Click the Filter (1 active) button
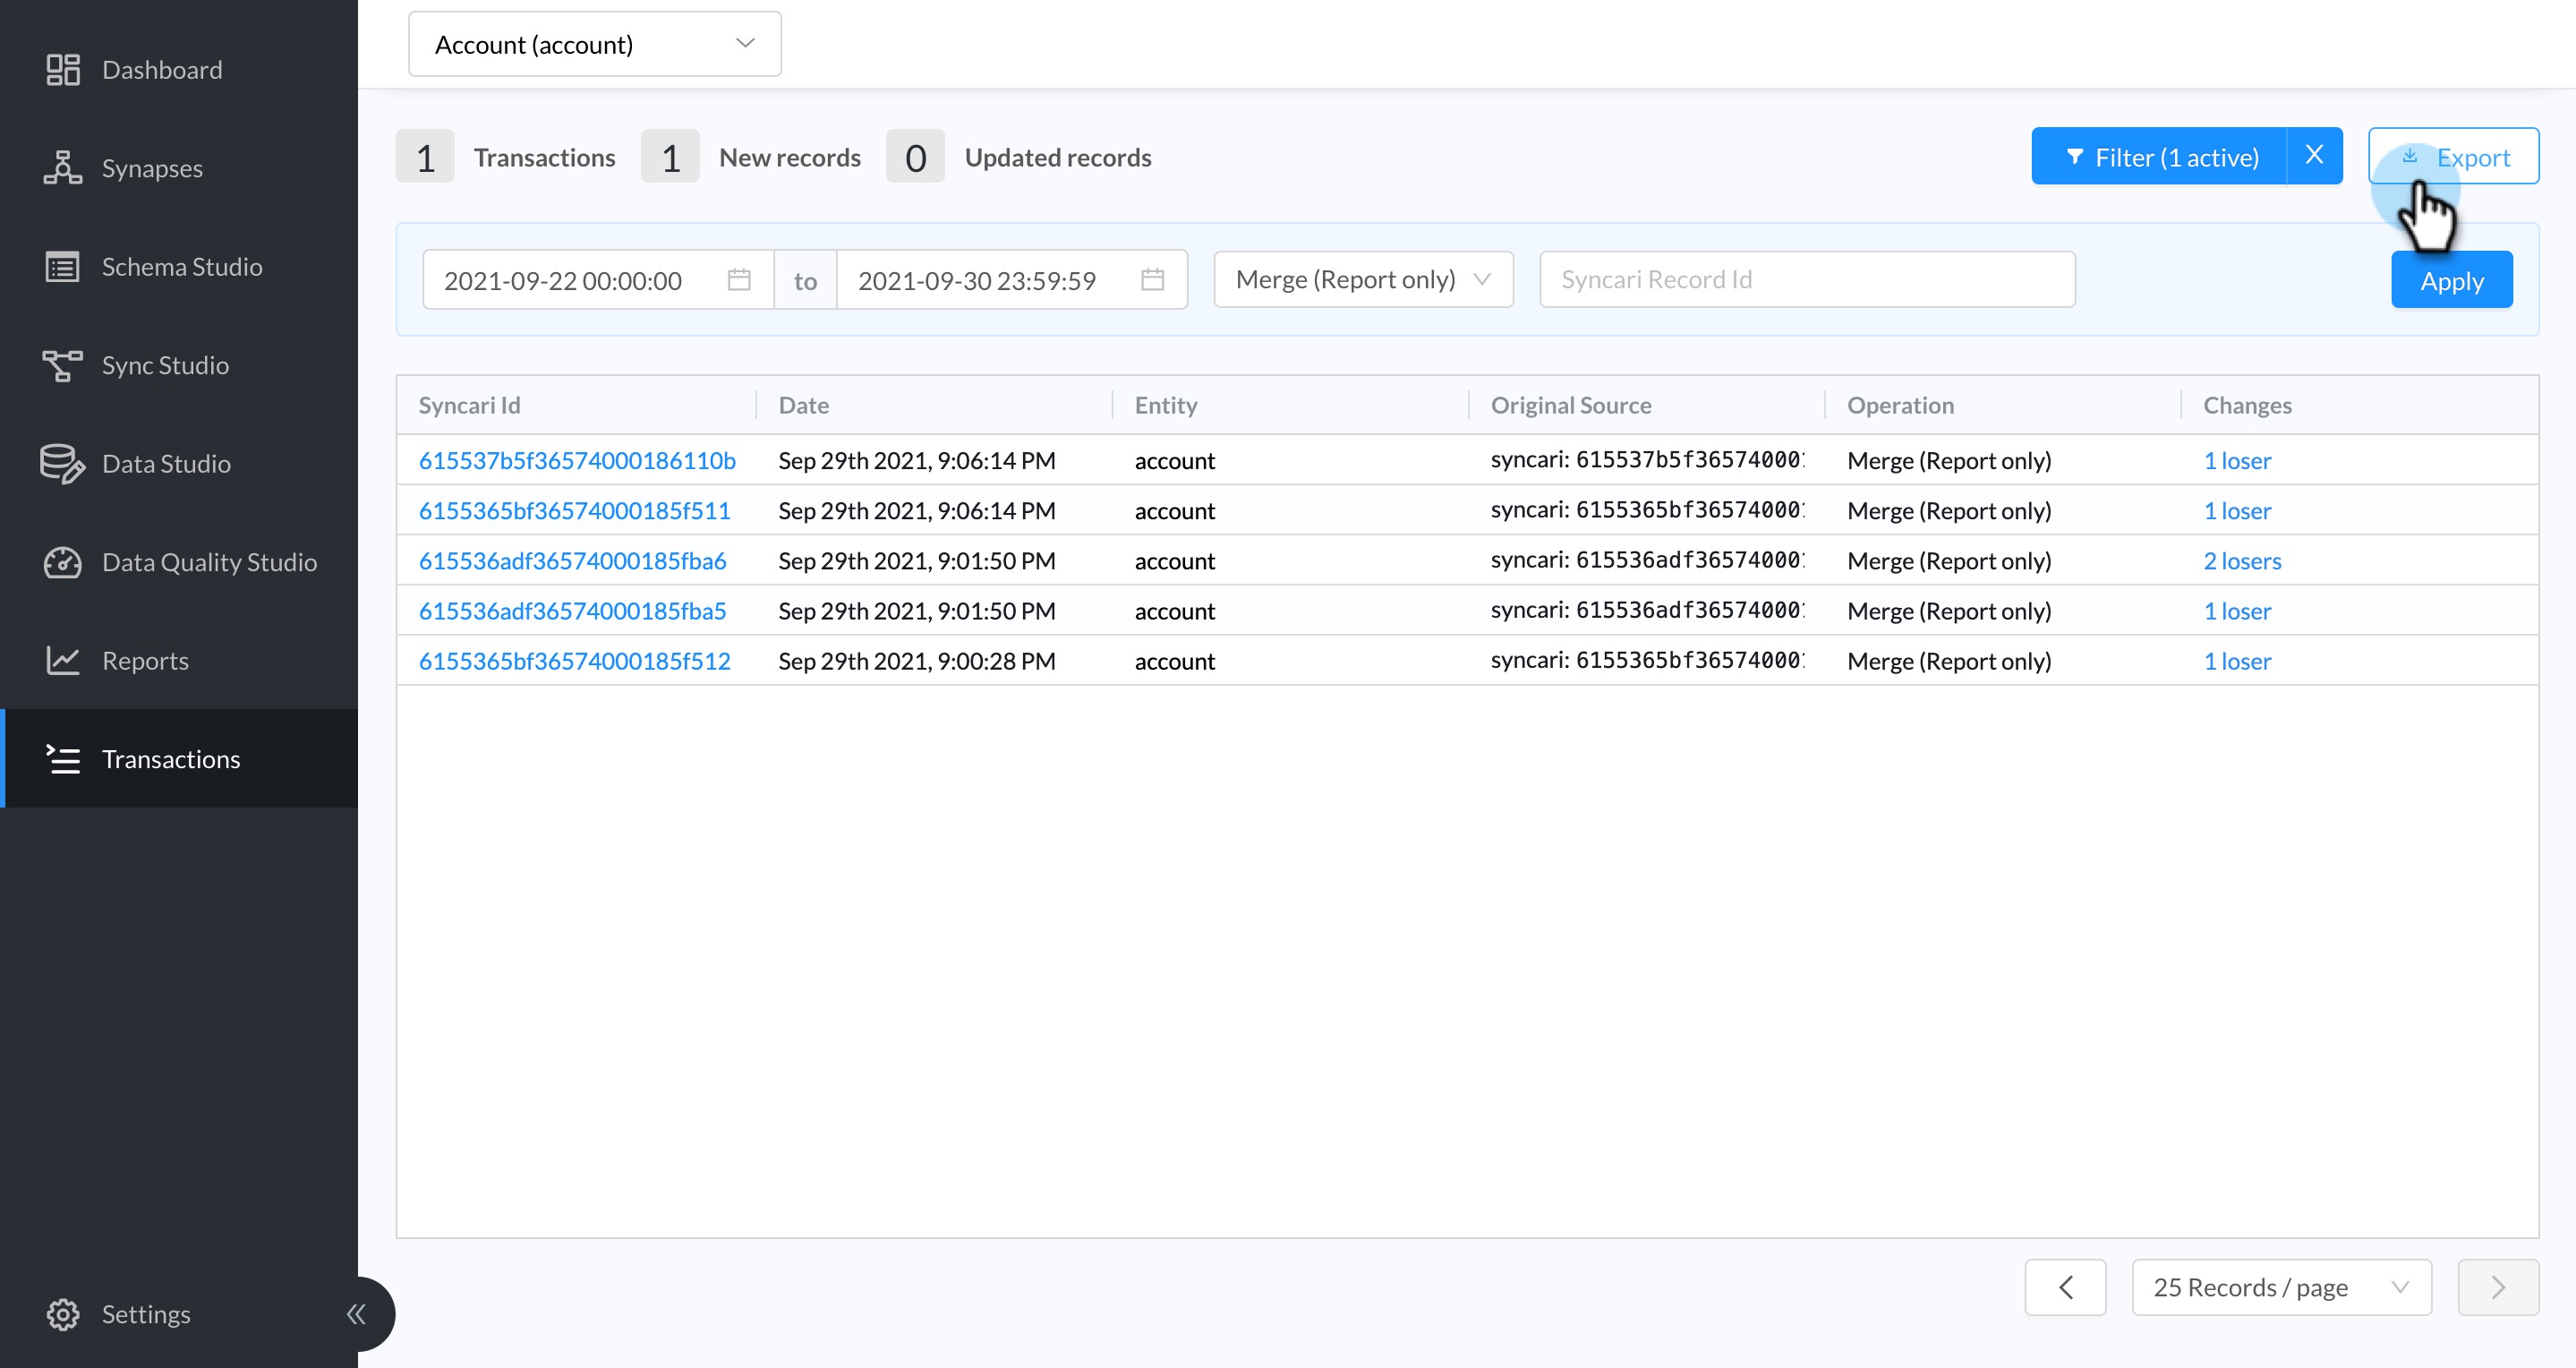The height and width of the screenshot is (1368, 2576). coord(2159,156)
